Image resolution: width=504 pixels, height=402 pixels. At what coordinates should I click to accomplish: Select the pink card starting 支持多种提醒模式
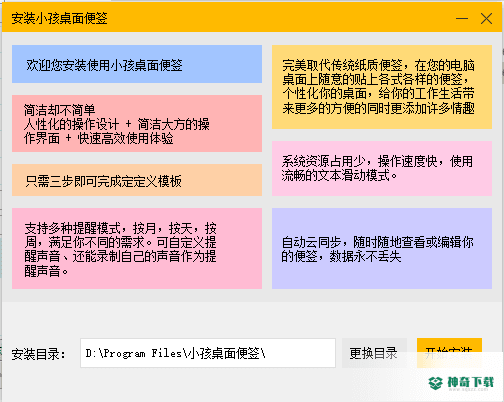(137, 248)
